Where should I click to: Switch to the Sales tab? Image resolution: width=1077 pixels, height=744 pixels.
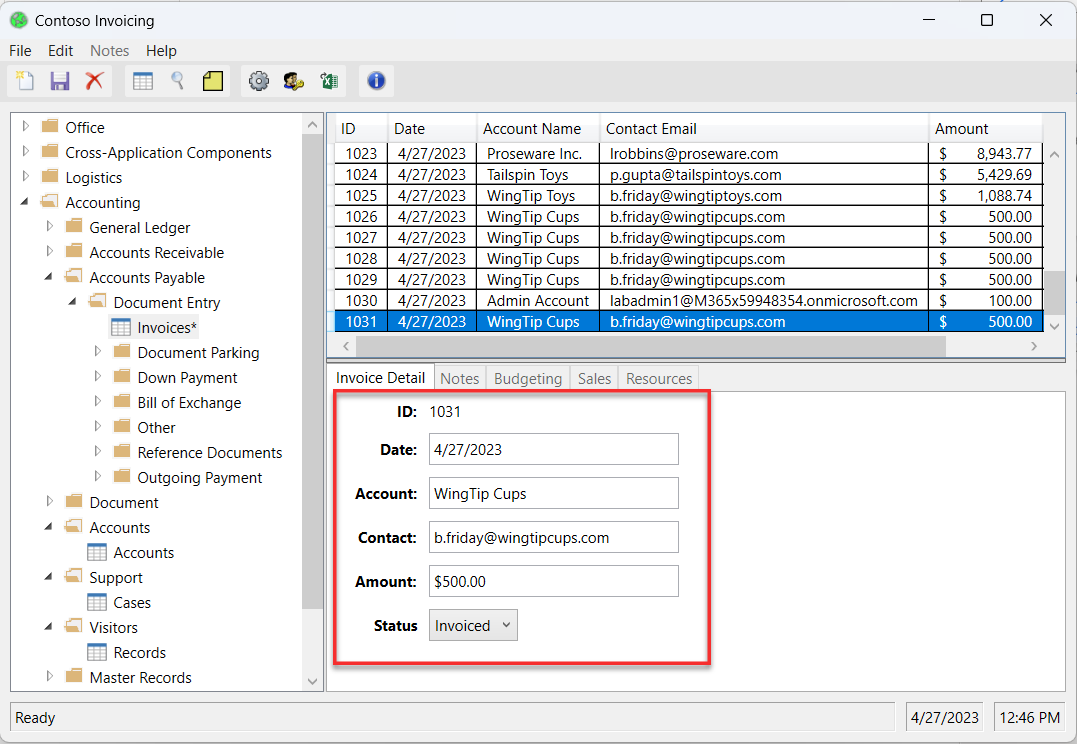tap(594, 379)
